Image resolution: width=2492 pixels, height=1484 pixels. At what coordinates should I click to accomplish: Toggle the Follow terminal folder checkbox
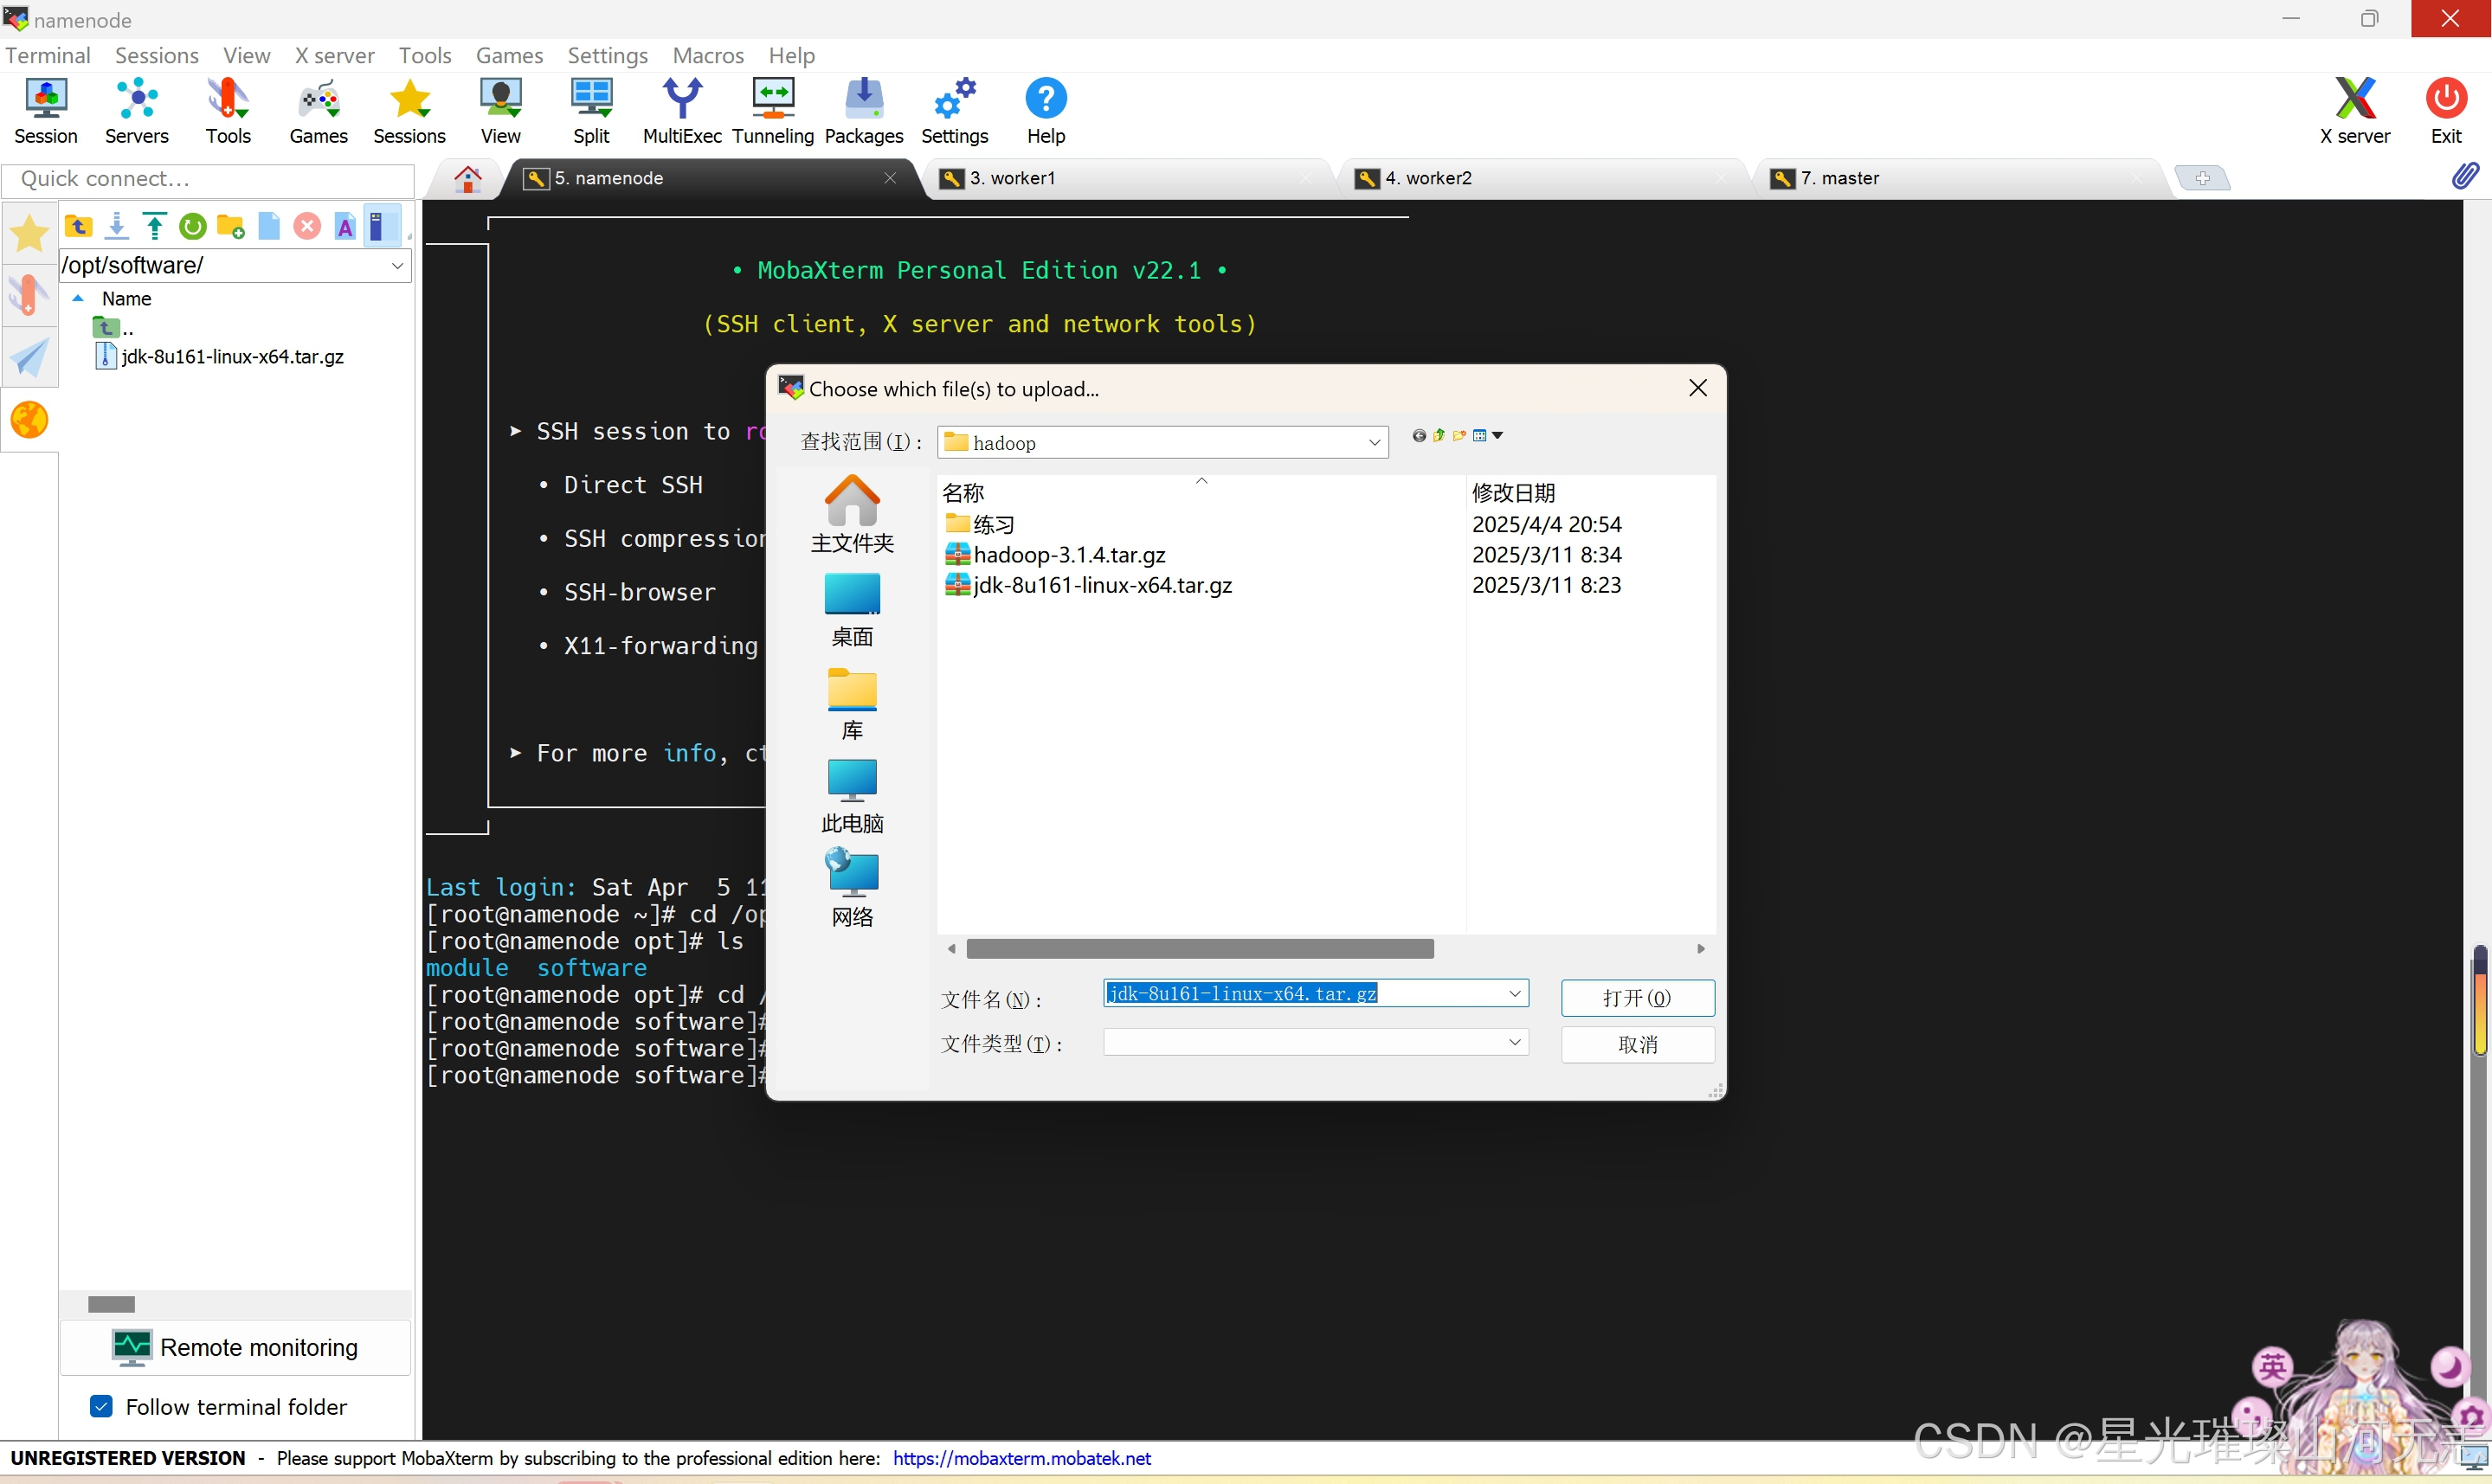pyautogui.click(x=101, y=1406)
